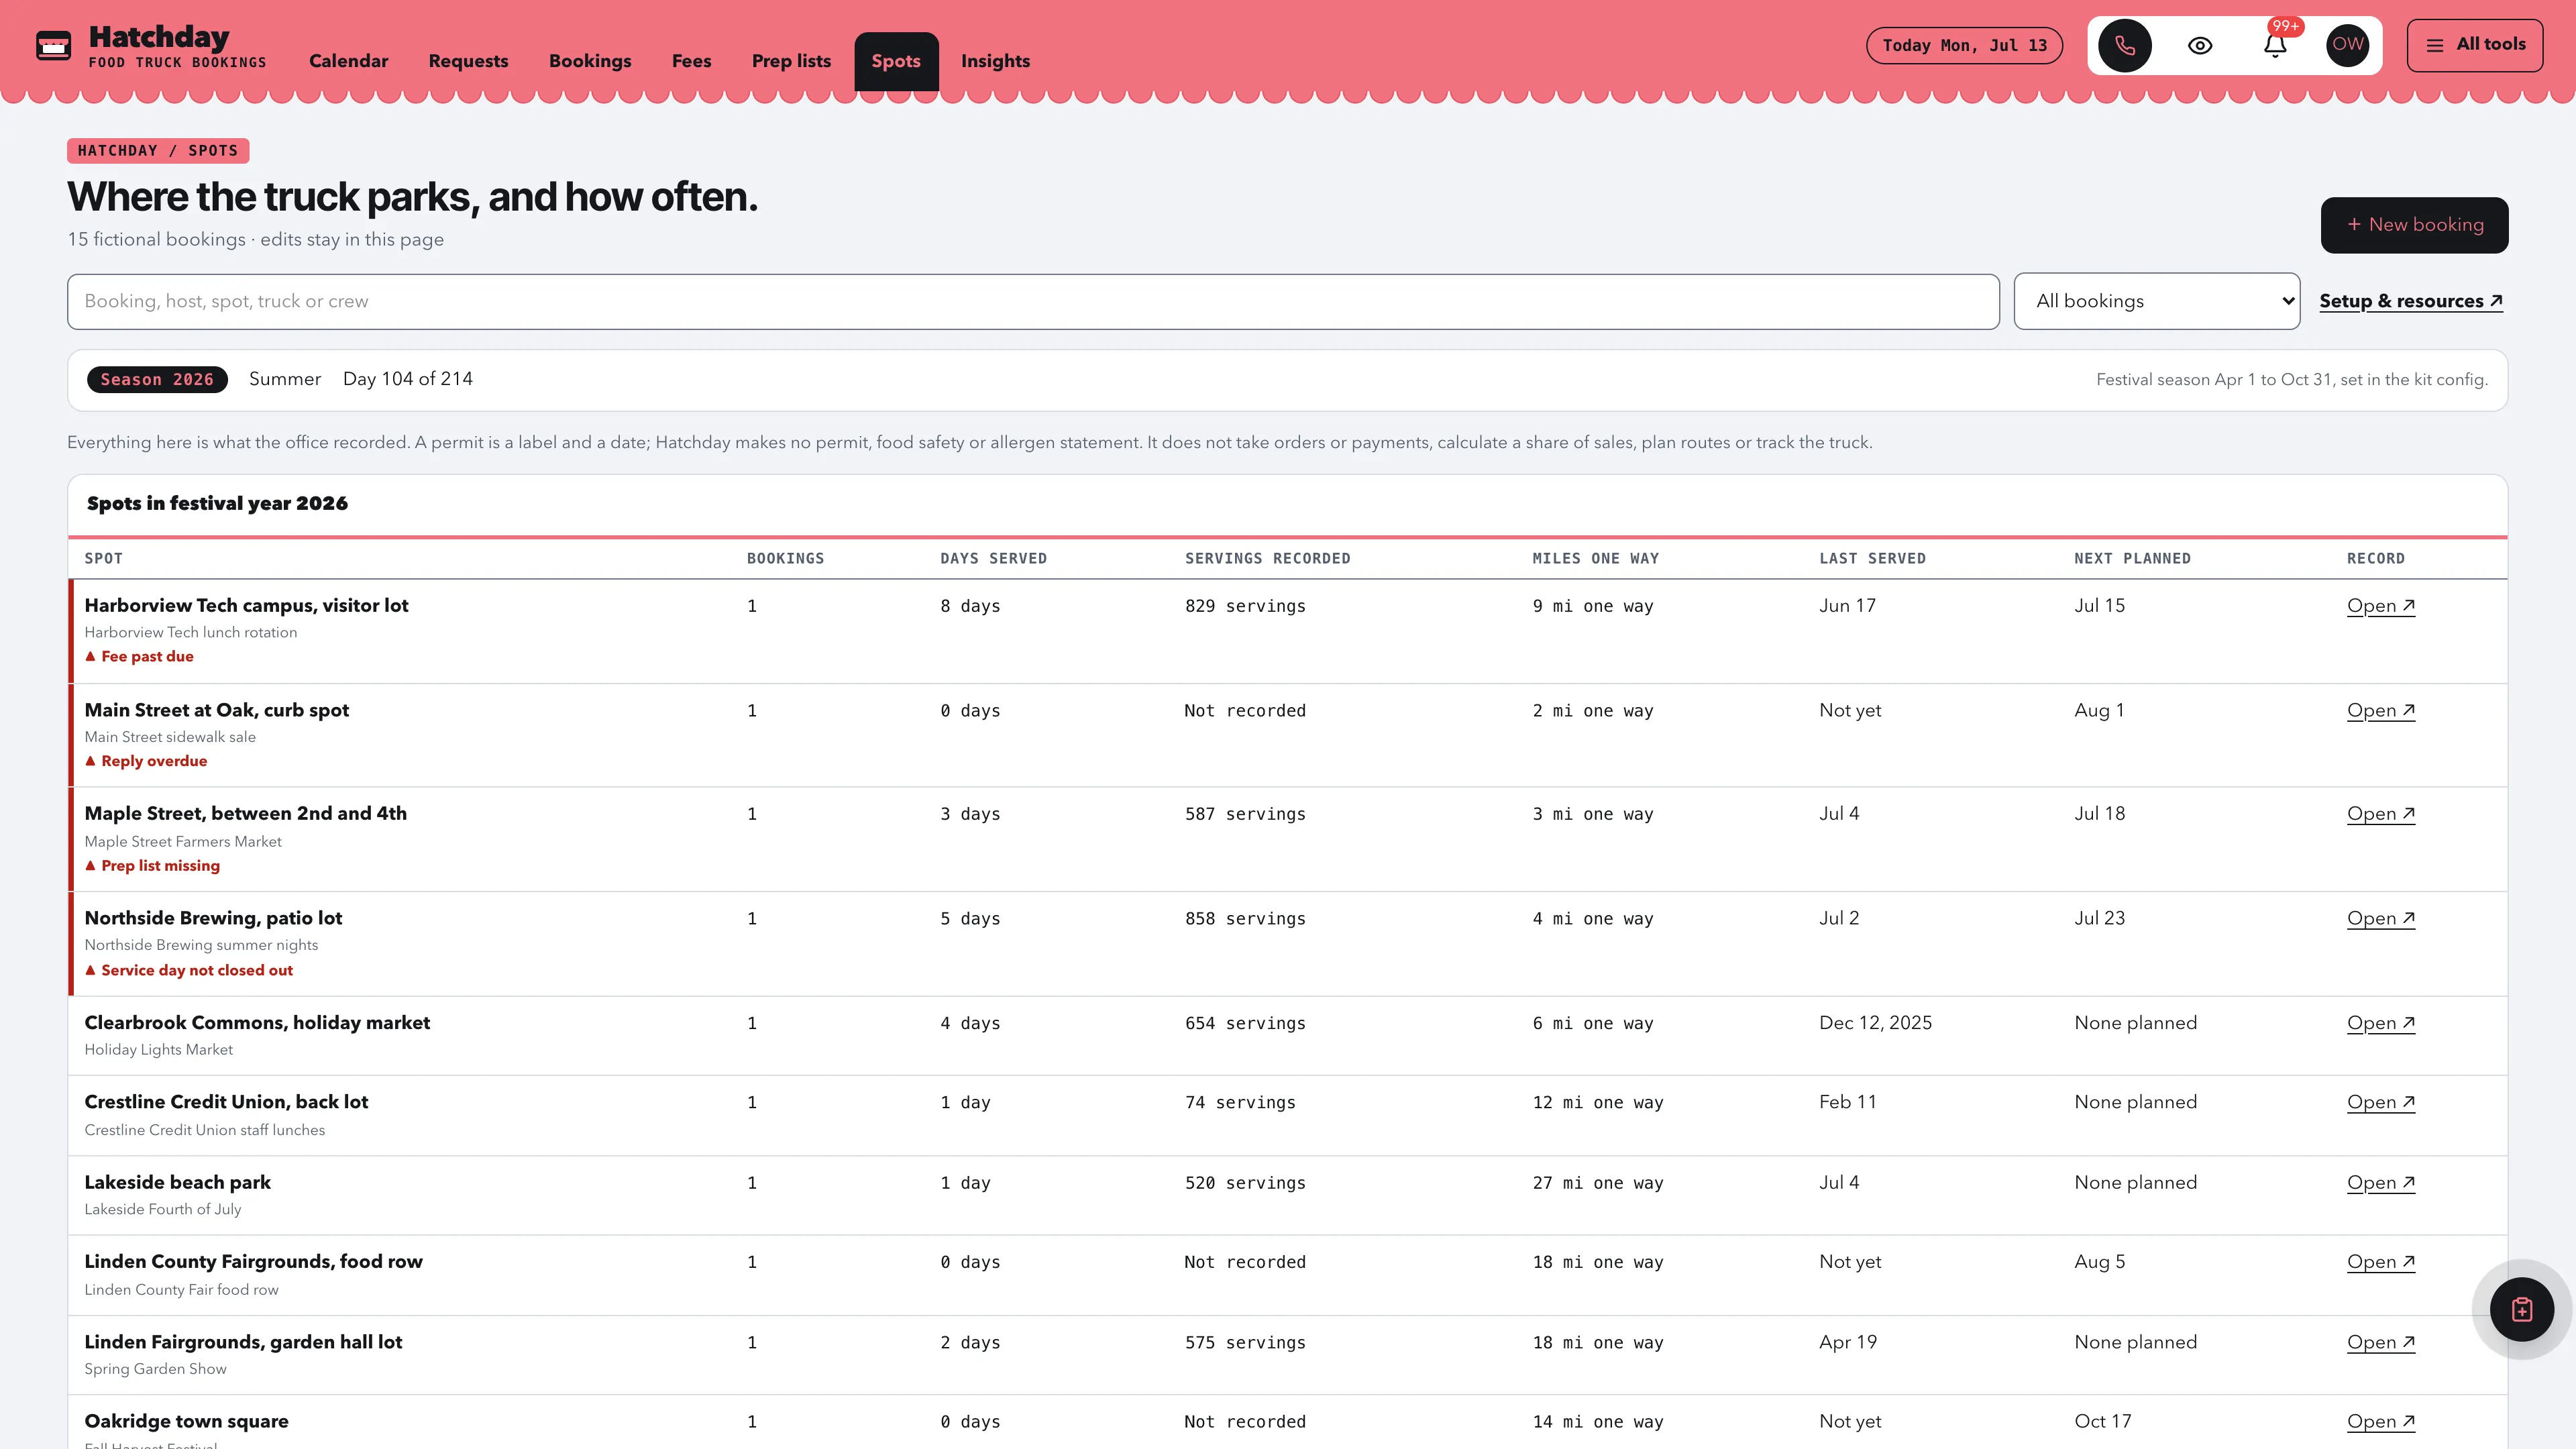Expand the All bookings dropdown
Image resolution: width=2576 pixels, height=1449 pixels.
coord(2156,301)
